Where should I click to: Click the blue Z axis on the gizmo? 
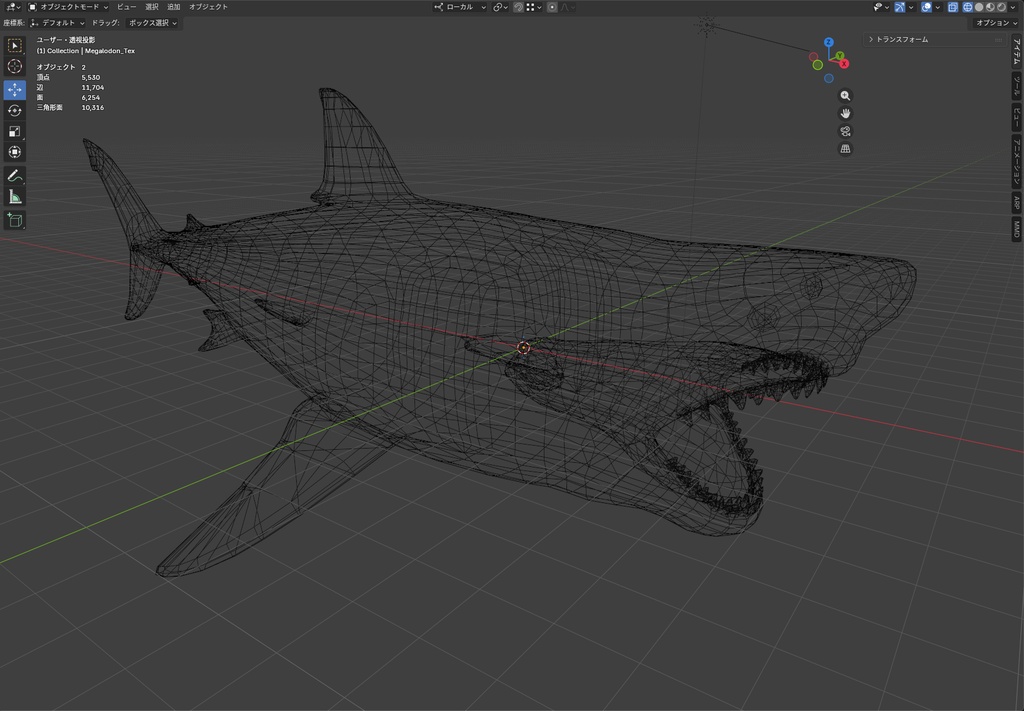[x=828, y=42]
